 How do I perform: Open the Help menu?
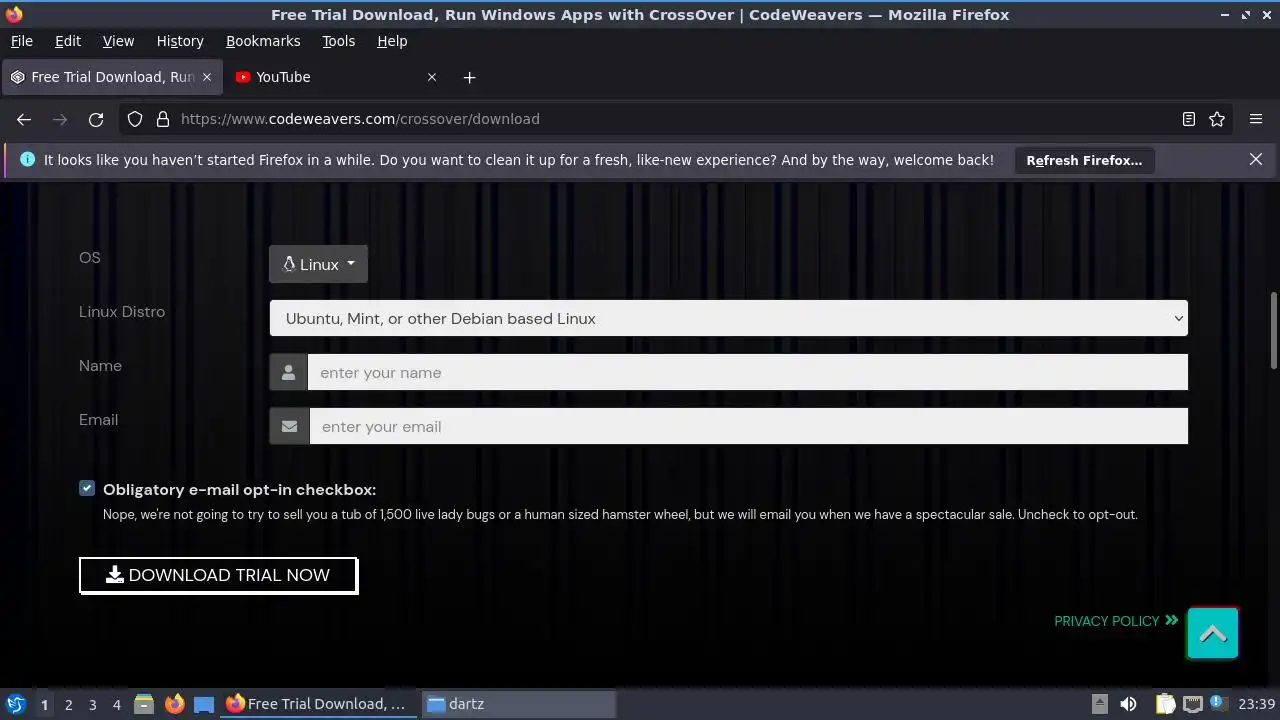(392, 41)
